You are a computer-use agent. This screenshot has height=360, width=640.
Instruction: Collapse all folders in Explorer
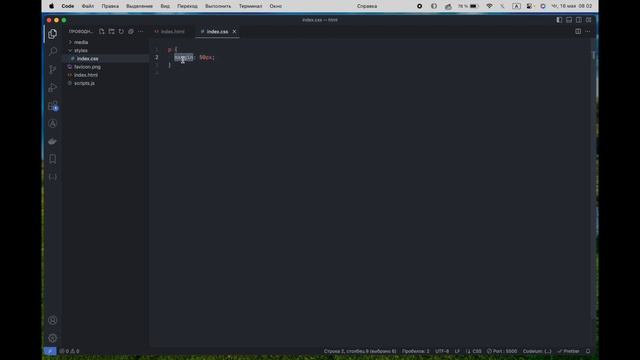click(x=131, y=31)
